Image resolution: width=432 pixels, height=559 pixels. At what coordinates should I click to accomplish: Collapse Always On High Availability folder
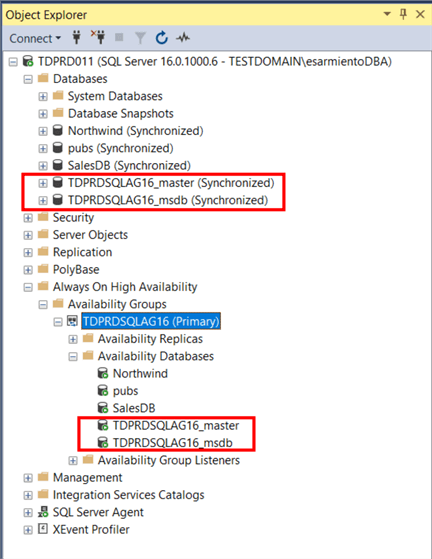pos(28,287)
